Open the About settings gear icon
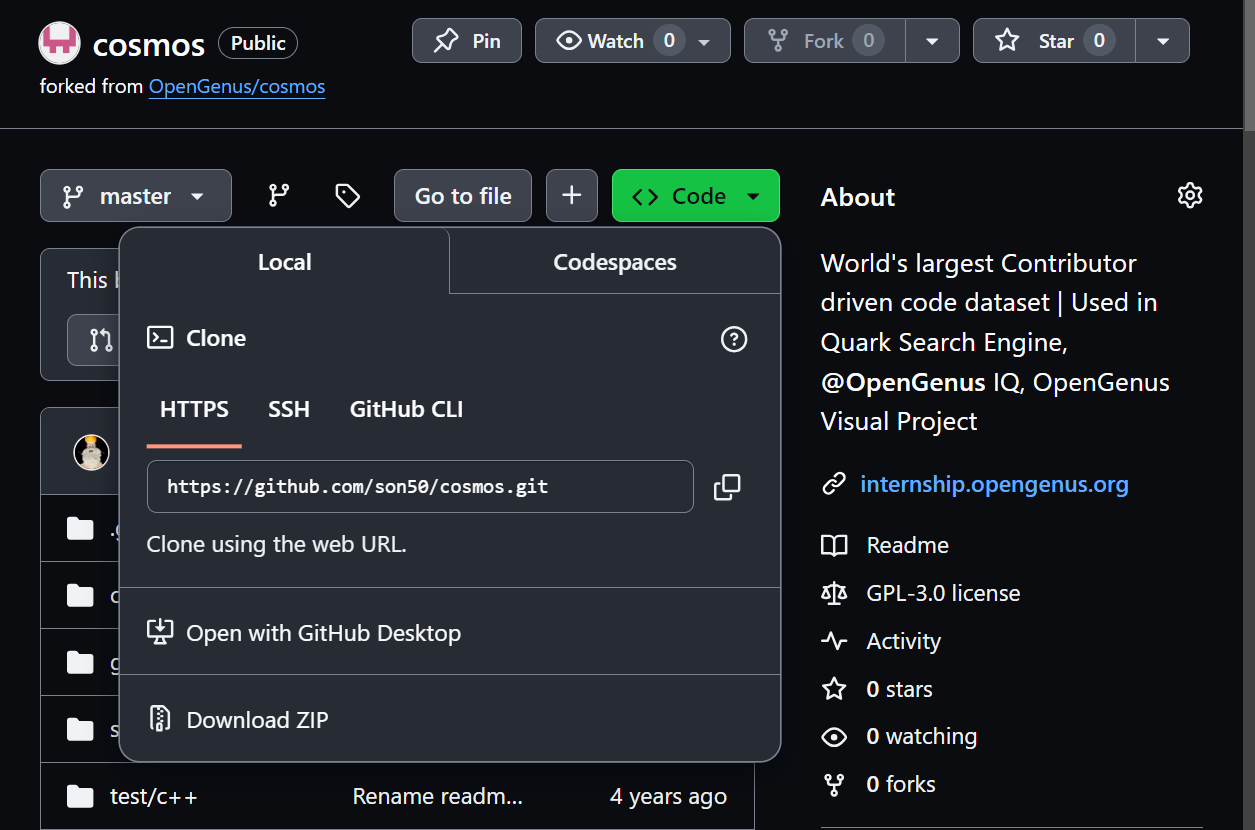Image resolution: width=1255 pixels, height=830 pixels. [1190, 195]
